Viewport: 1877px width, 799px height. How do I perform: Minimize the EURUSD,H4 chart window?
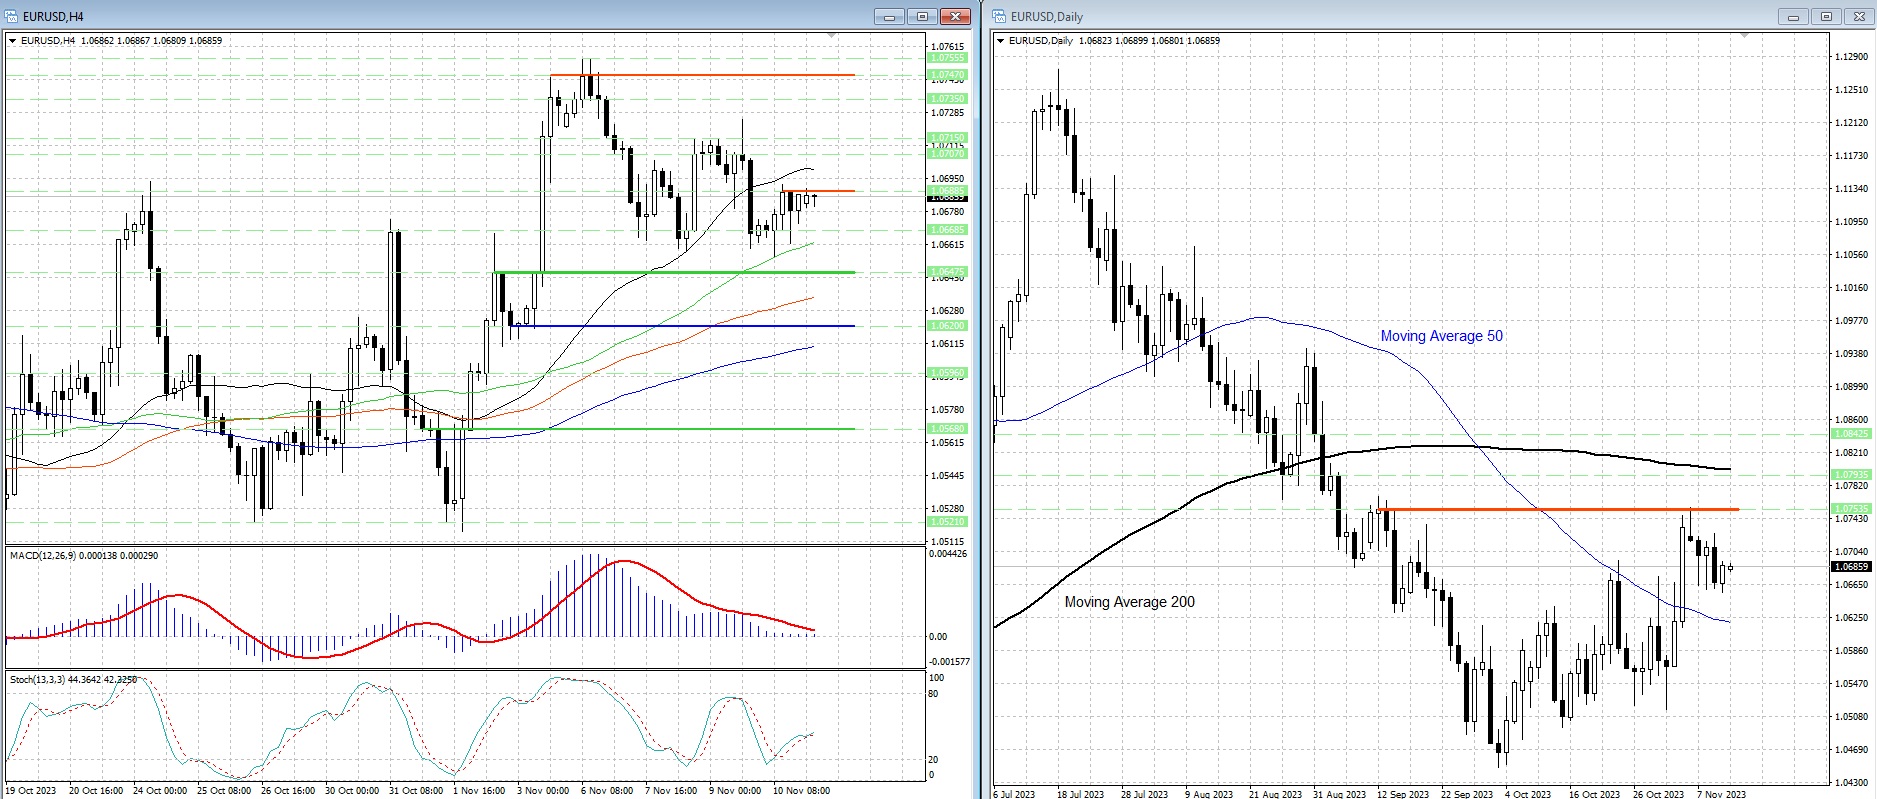click(x=889, y=16)
